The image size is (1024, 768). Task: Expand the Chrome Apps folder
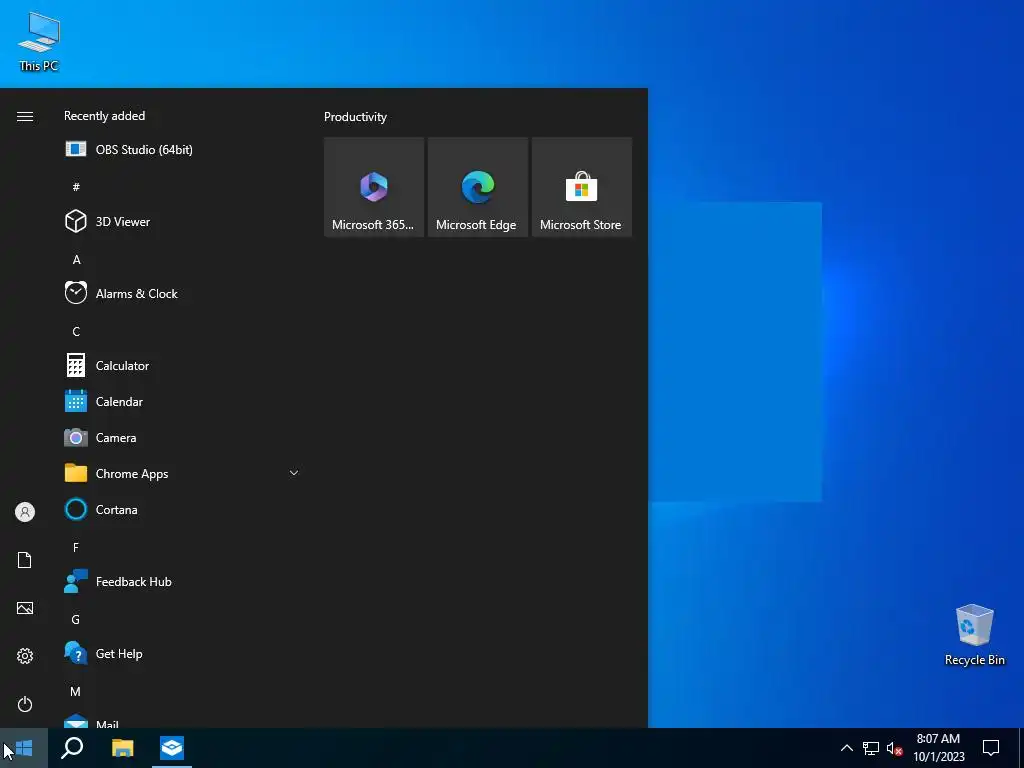(x=294, y=473)
